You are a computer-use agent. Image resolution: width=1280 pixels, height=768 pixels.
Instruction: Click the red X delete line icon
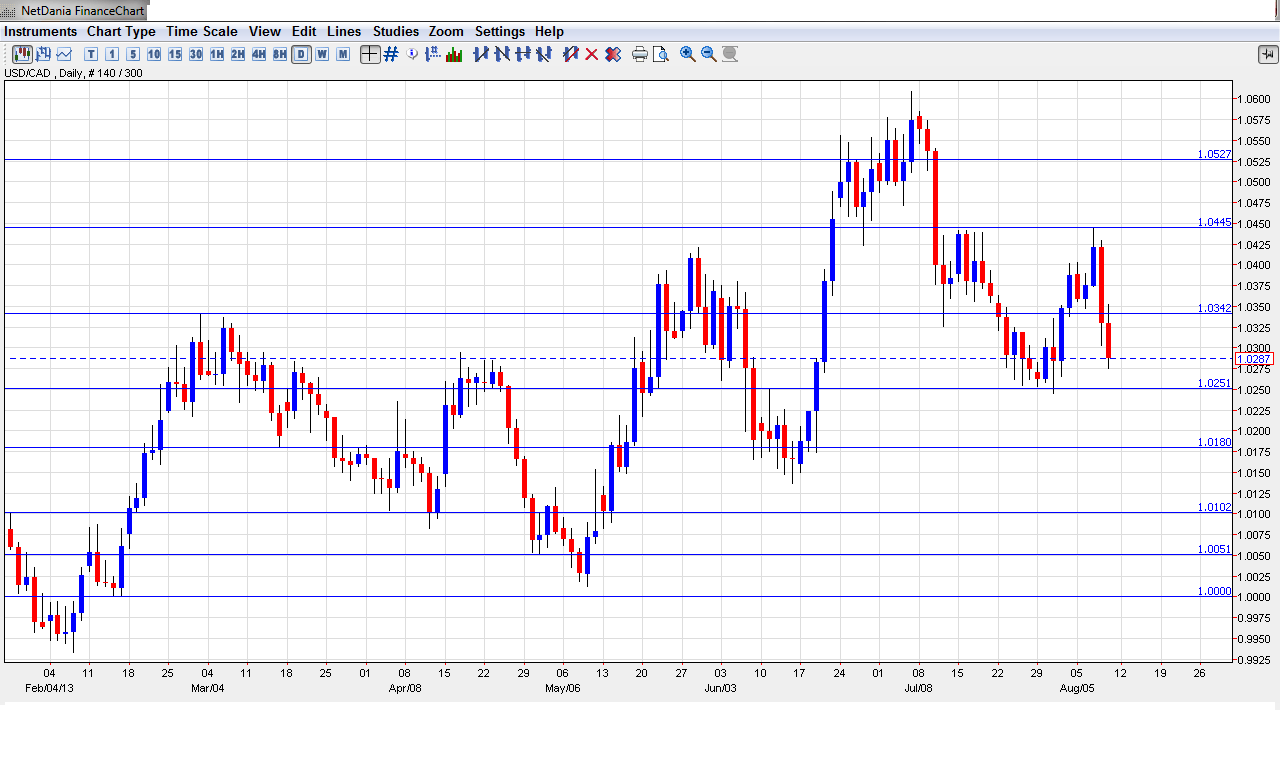tap(592, 54)
